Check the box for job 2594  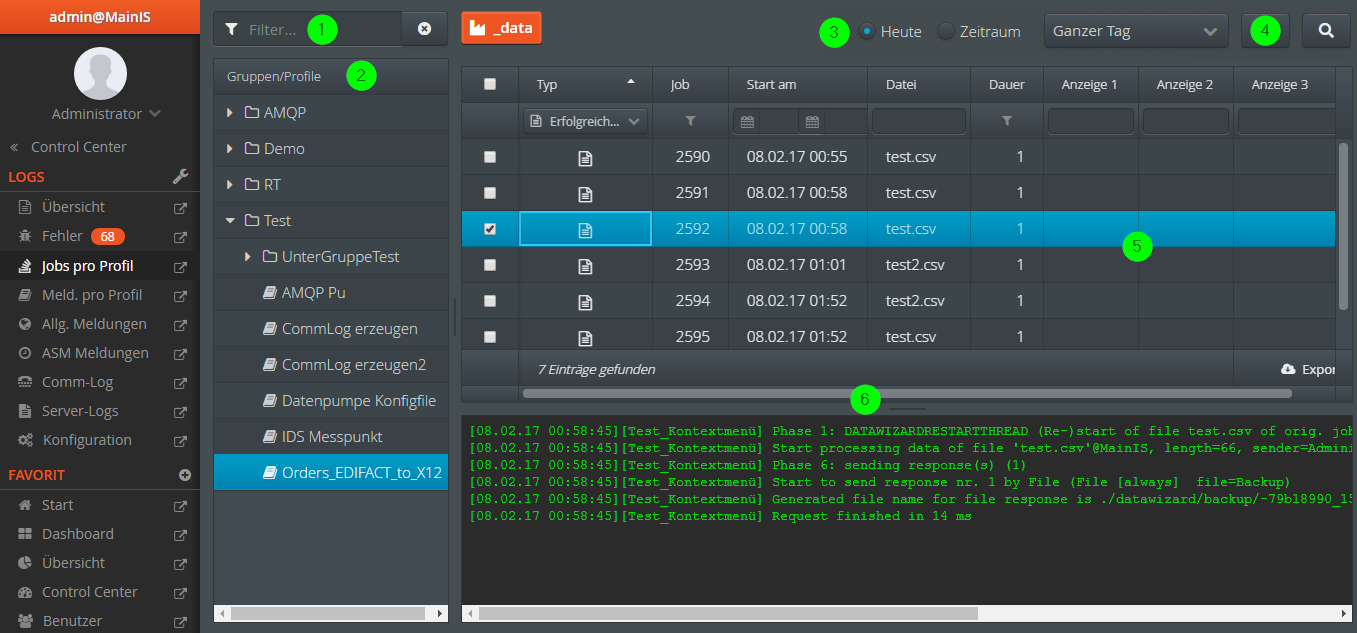click(490, 301)
